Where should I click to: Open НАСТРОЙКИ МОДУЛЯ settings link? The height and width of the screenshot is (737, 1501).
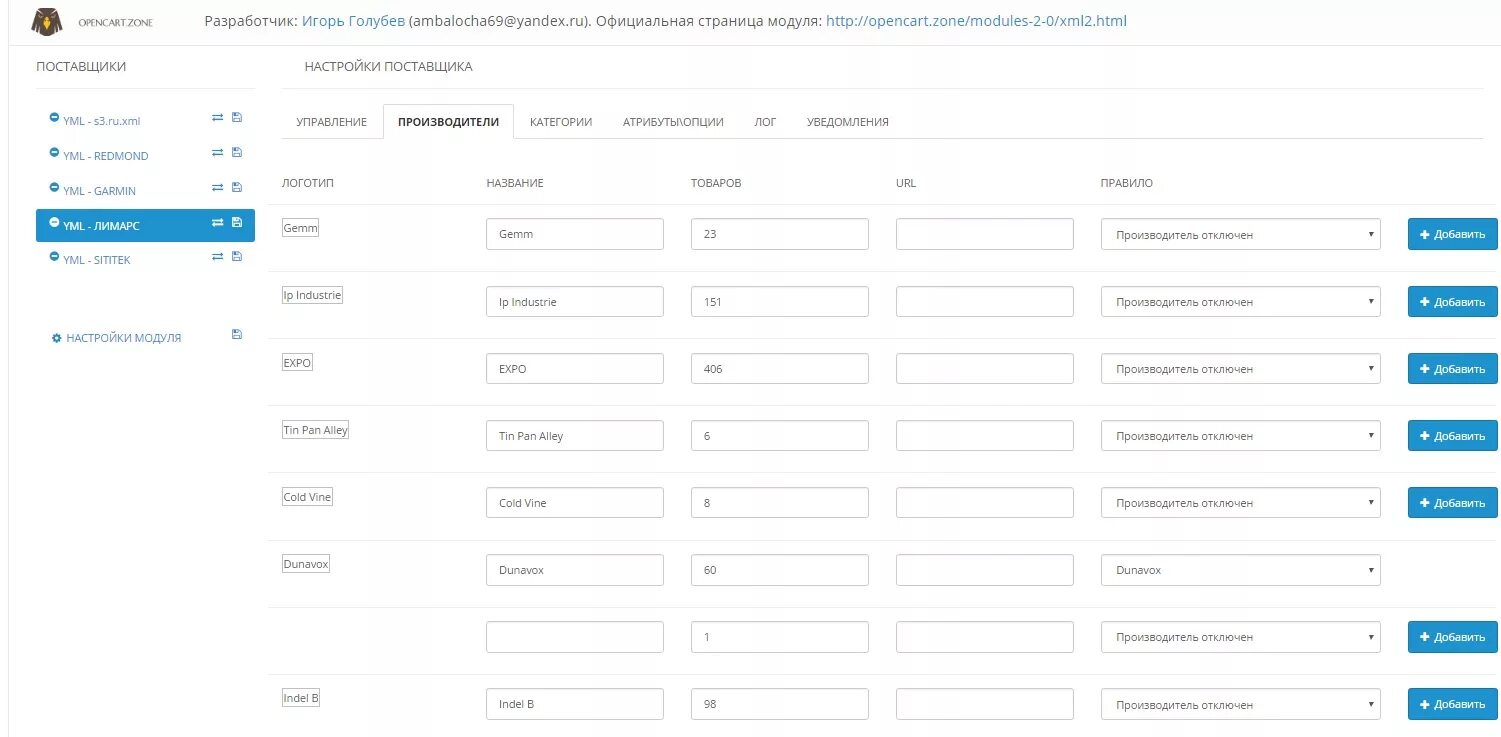point(124,338)
